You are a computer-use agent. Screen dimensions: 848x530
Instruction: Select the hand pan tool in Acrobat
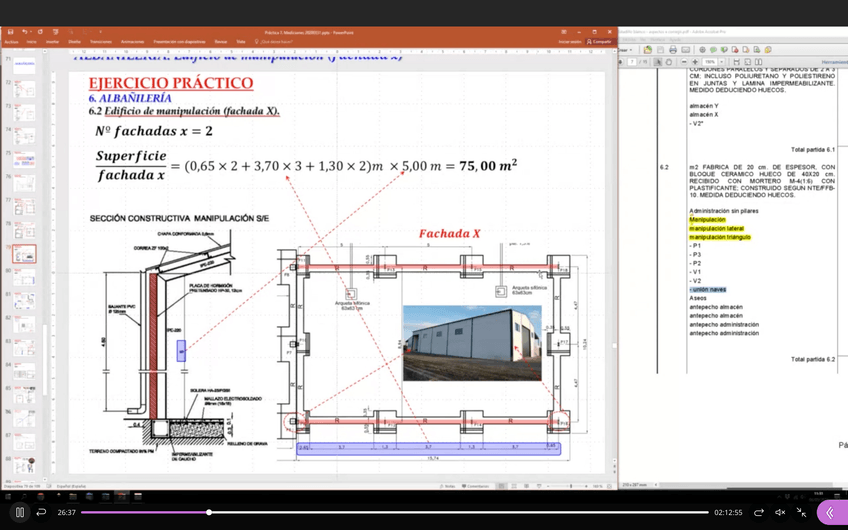tap(669, 62)
